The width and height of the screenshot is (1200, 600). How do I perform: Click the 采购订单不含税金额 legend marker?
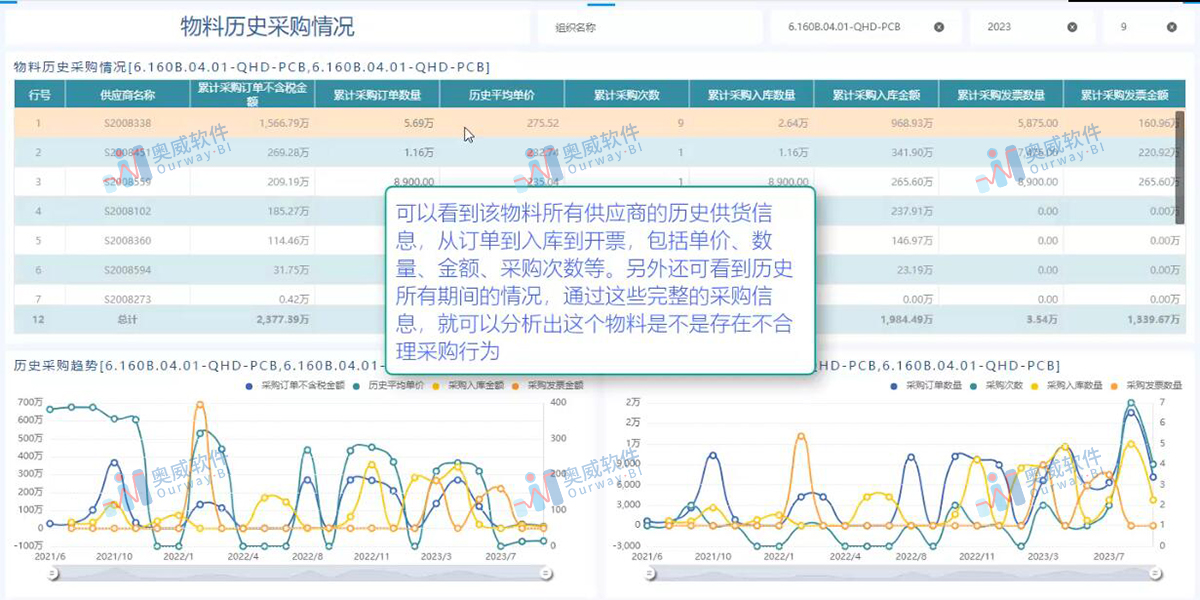[x=248, y=384]
